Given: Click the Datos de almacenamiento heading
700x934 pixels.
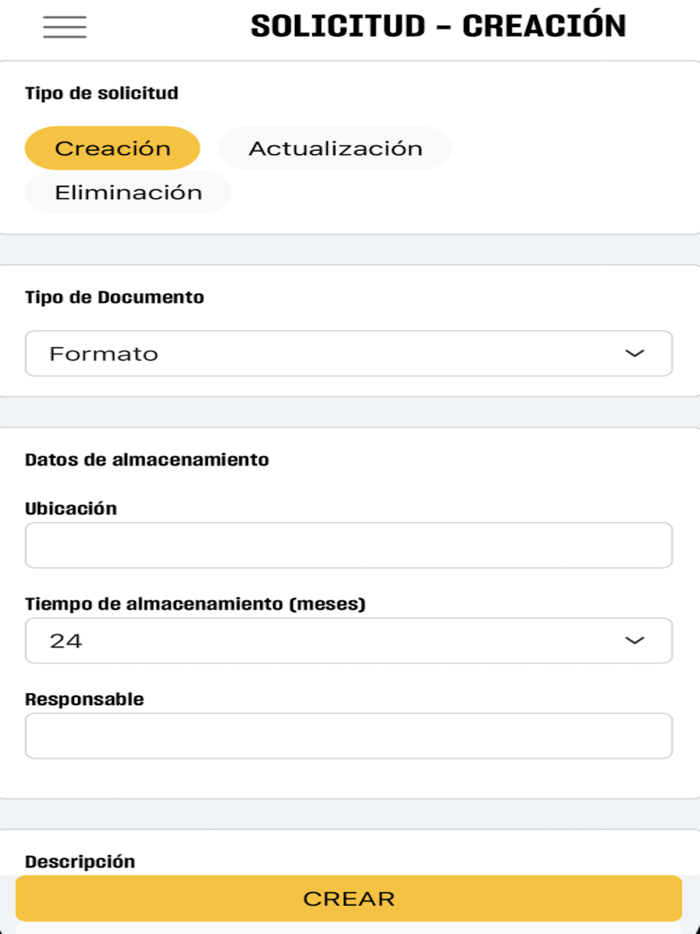Looking at the screenshot, I should point(146,459).
